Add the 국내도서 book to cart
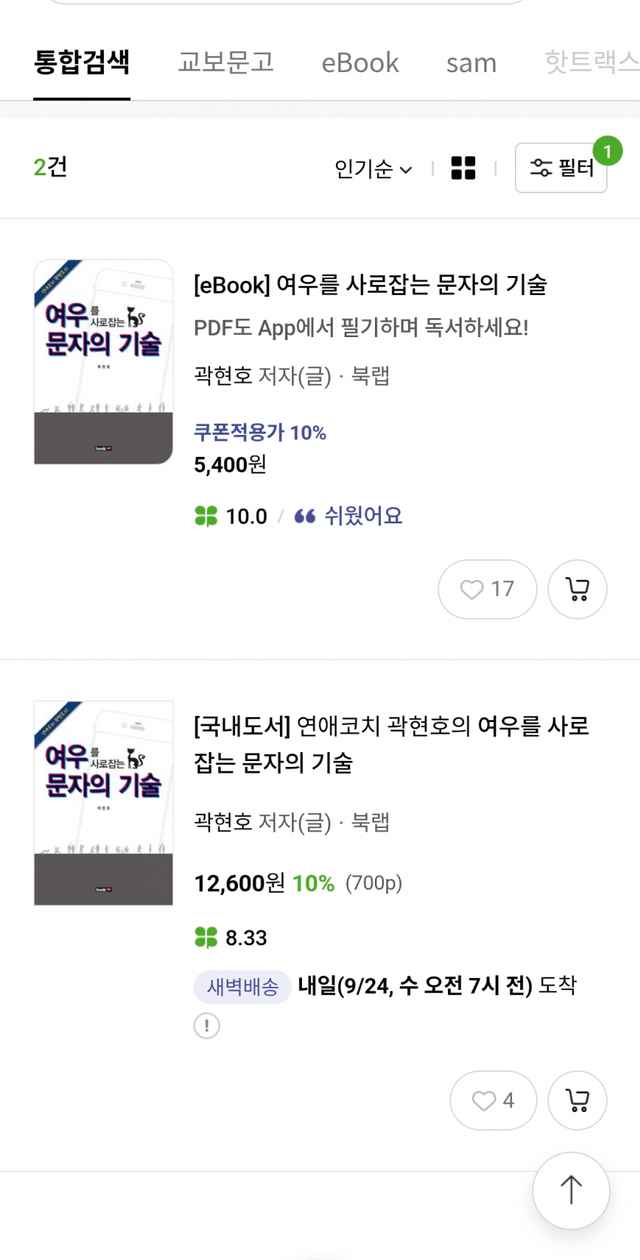This screenshot has height=1260, width=640. click(x=577, y=1101)
